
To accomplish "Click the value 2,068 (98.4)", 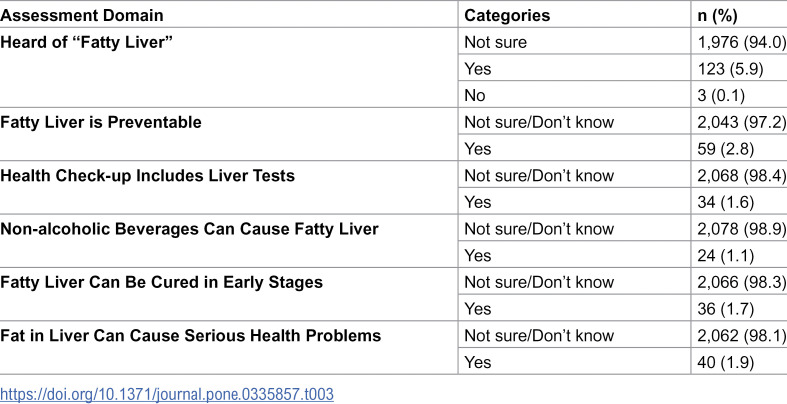I will coord(742,176).
